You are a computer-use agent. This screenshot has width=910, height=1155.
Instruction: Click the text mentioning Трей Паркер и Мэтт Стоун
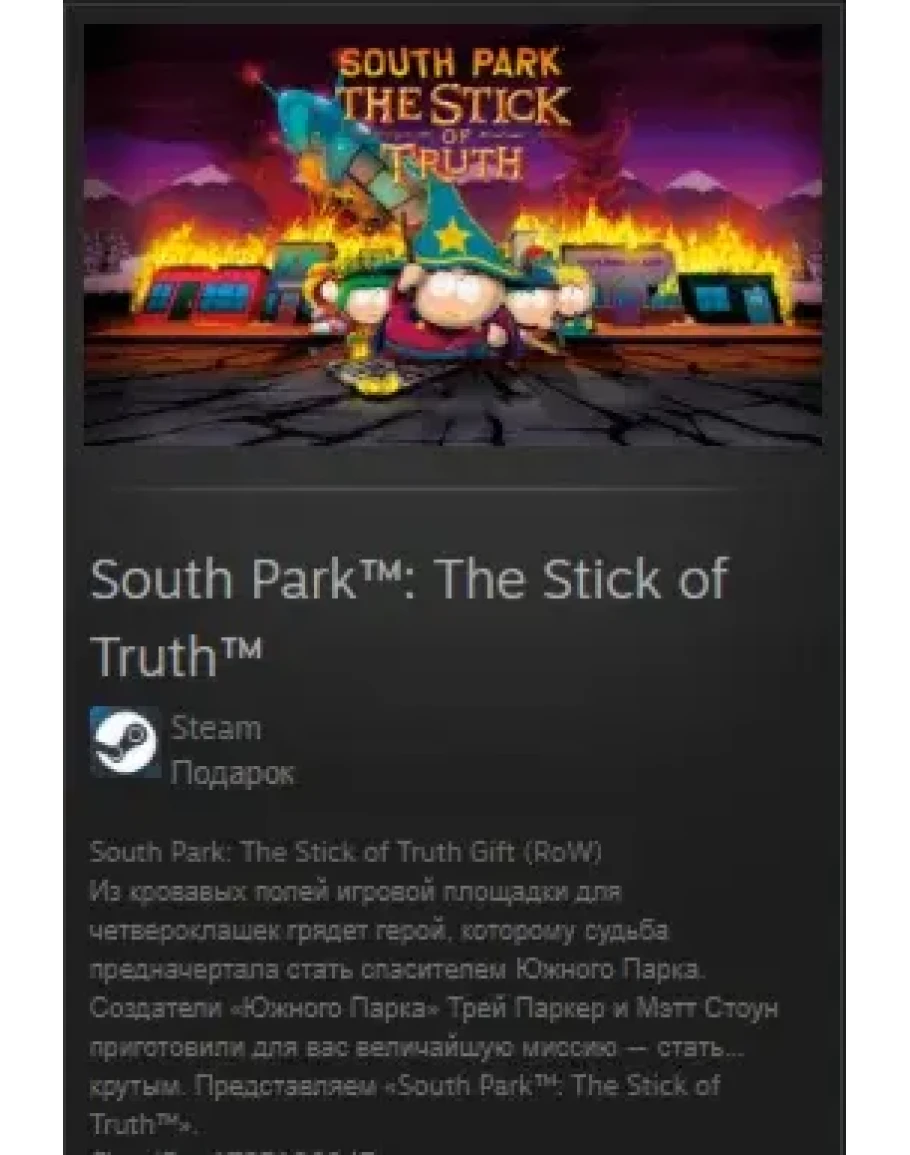pyautogui.click(x=434, y=1007)
